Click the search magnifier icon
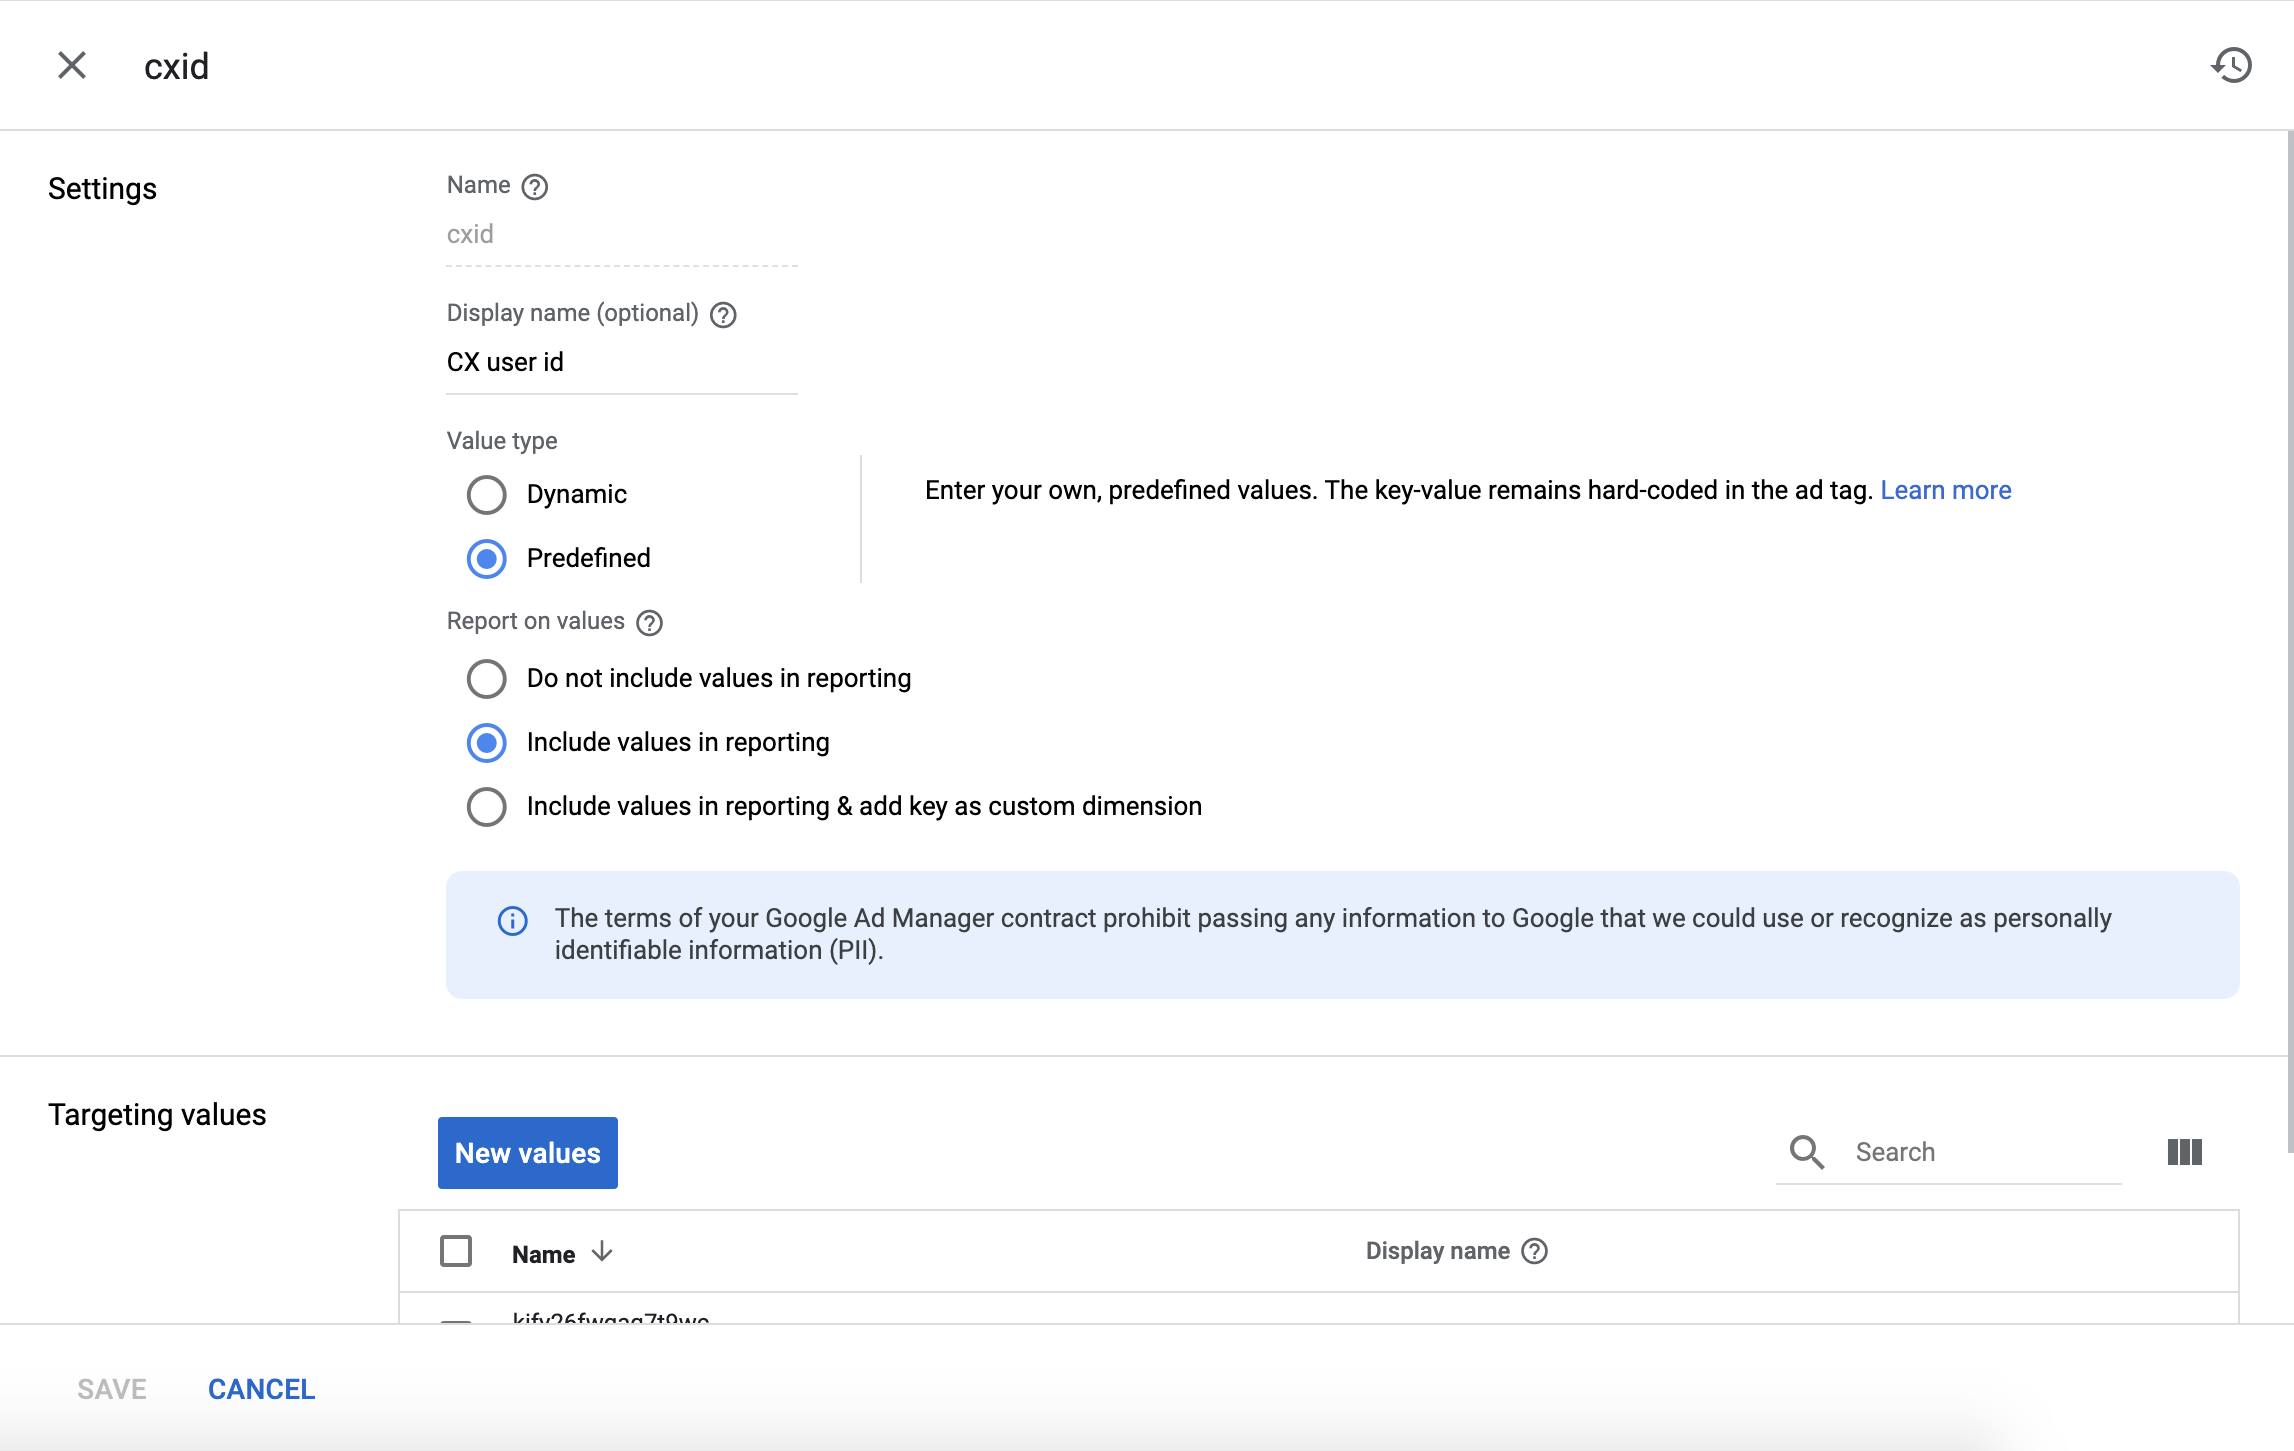 click(1806, 1152)
